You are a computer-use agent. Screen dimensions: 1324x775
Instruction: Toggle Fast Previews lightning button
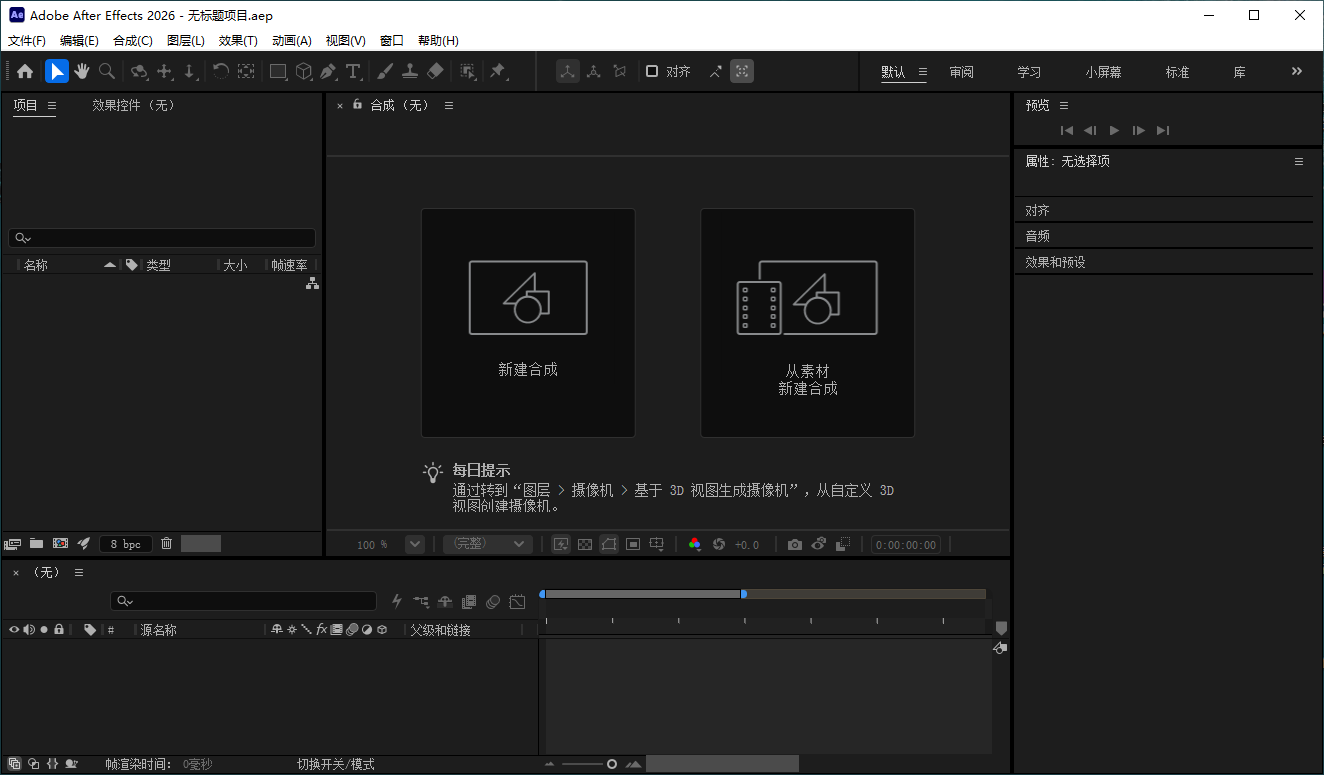[561, 544]
